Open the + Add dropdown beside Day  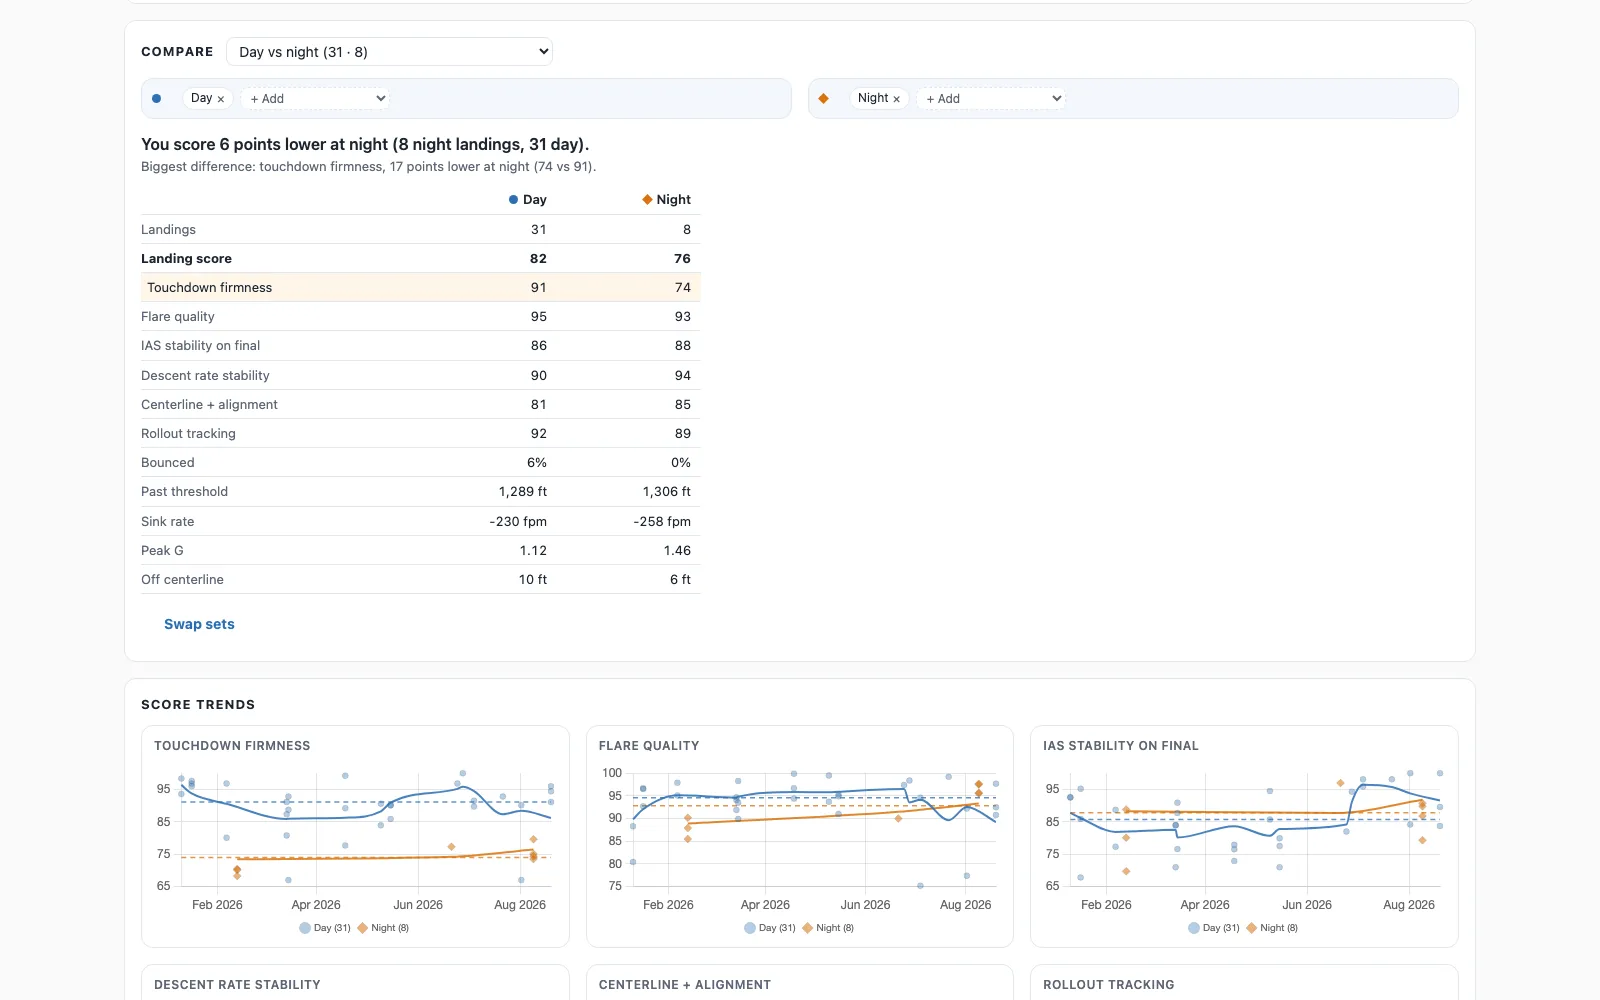[316, 99]
